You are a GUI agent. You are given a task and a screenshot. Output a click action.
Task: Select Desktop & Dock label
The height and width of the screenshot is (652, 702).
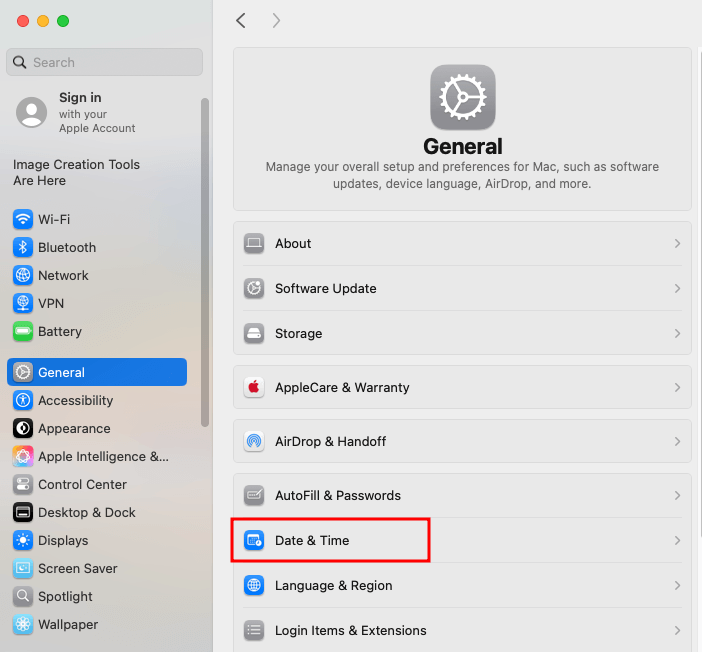tap(87, 512)
